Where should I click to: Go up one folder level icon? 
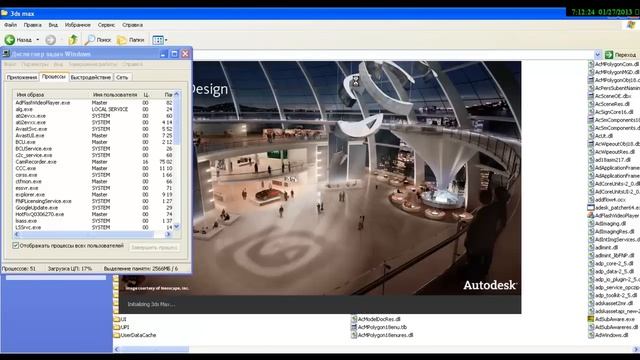(73, 40)
